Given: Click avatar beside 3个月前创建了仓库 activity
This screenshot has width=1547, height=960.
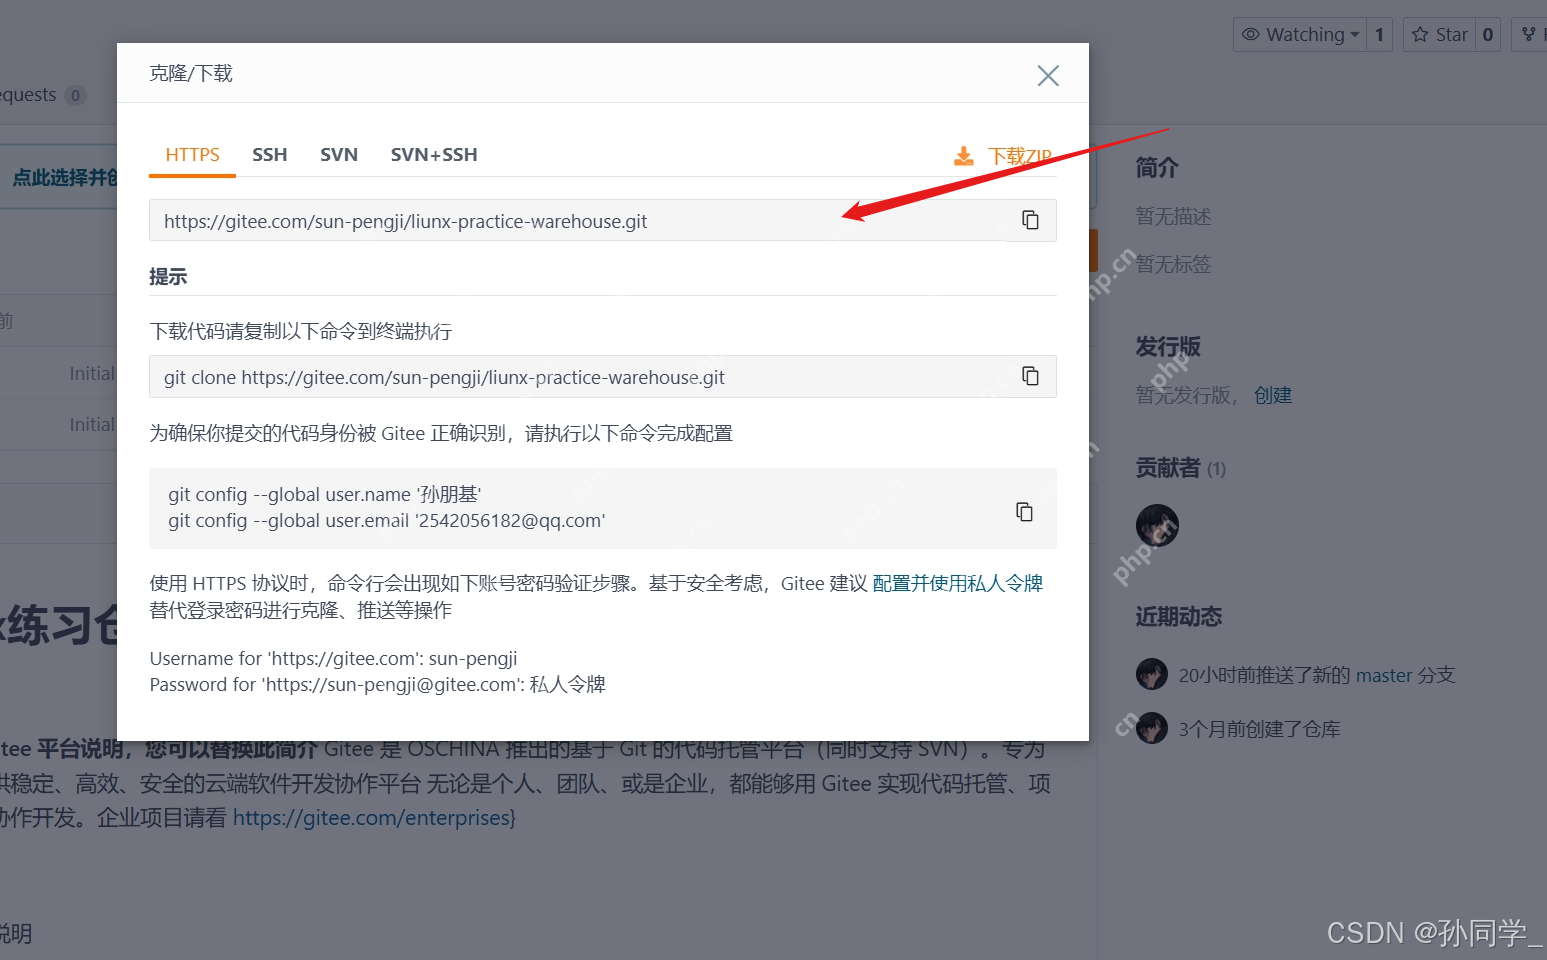Looking at the screenshot, I should [x=1152, y=728].
